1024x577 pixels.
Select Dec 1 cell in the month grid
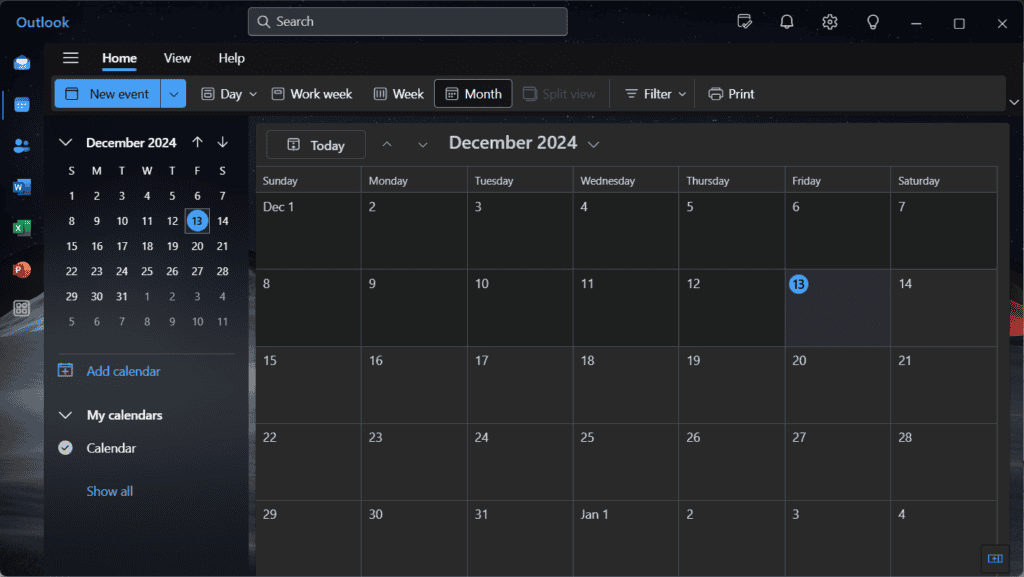(308, 230)
